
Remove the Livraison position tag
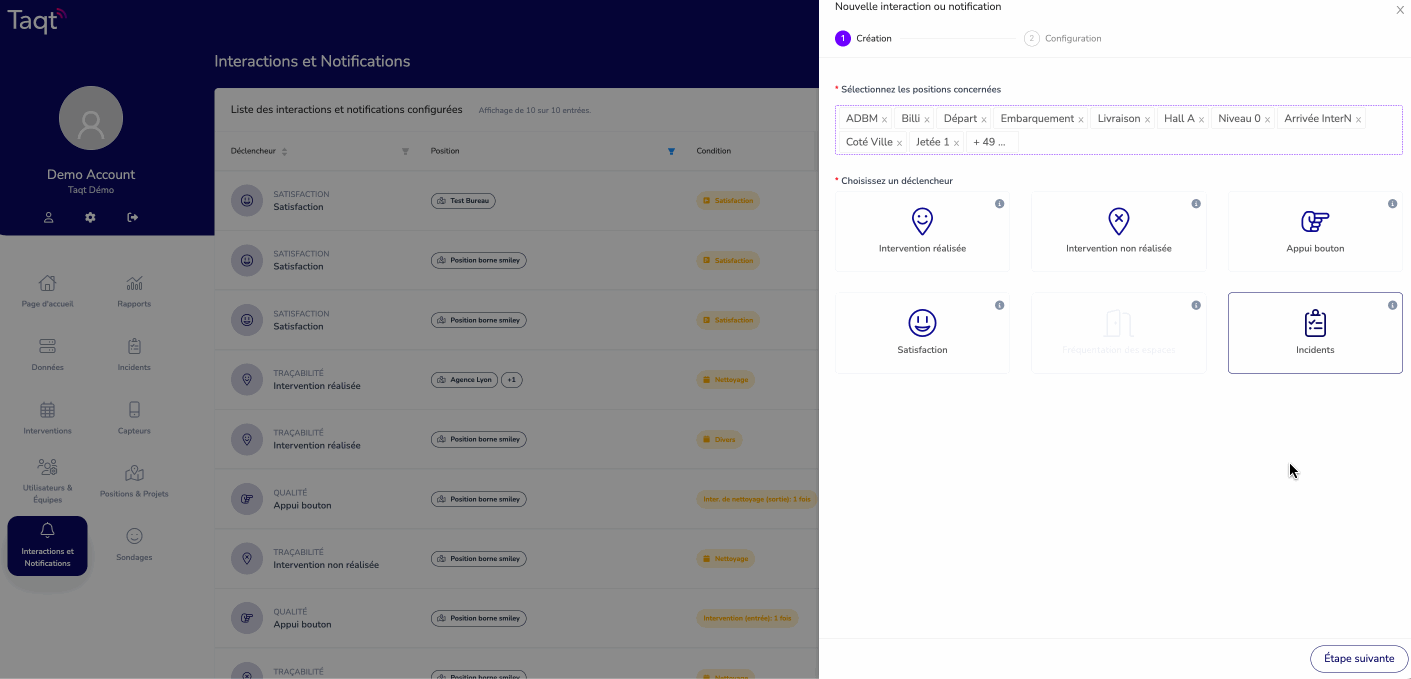pyautogui.click(x=1147, y=120)
